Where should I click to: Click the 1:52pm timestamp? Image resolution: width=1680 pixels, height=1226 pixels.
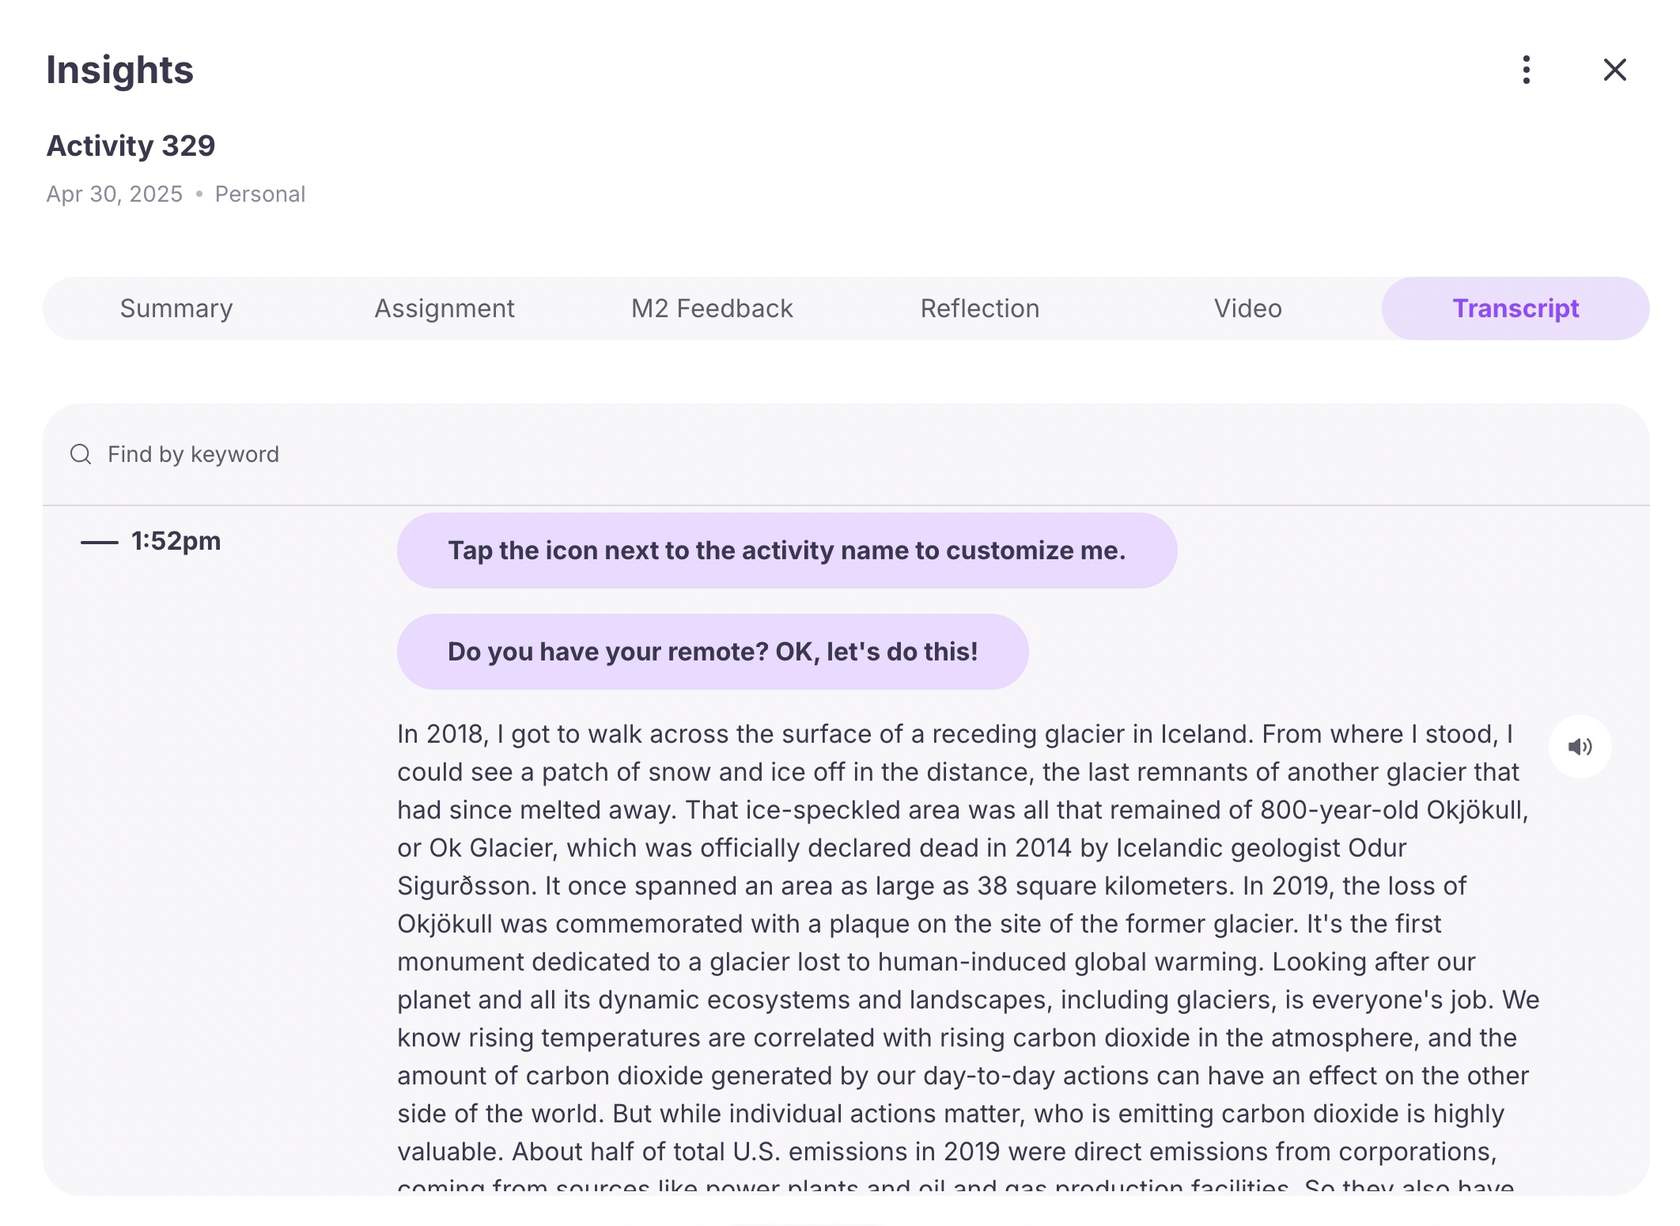click(x=176, y=541)
